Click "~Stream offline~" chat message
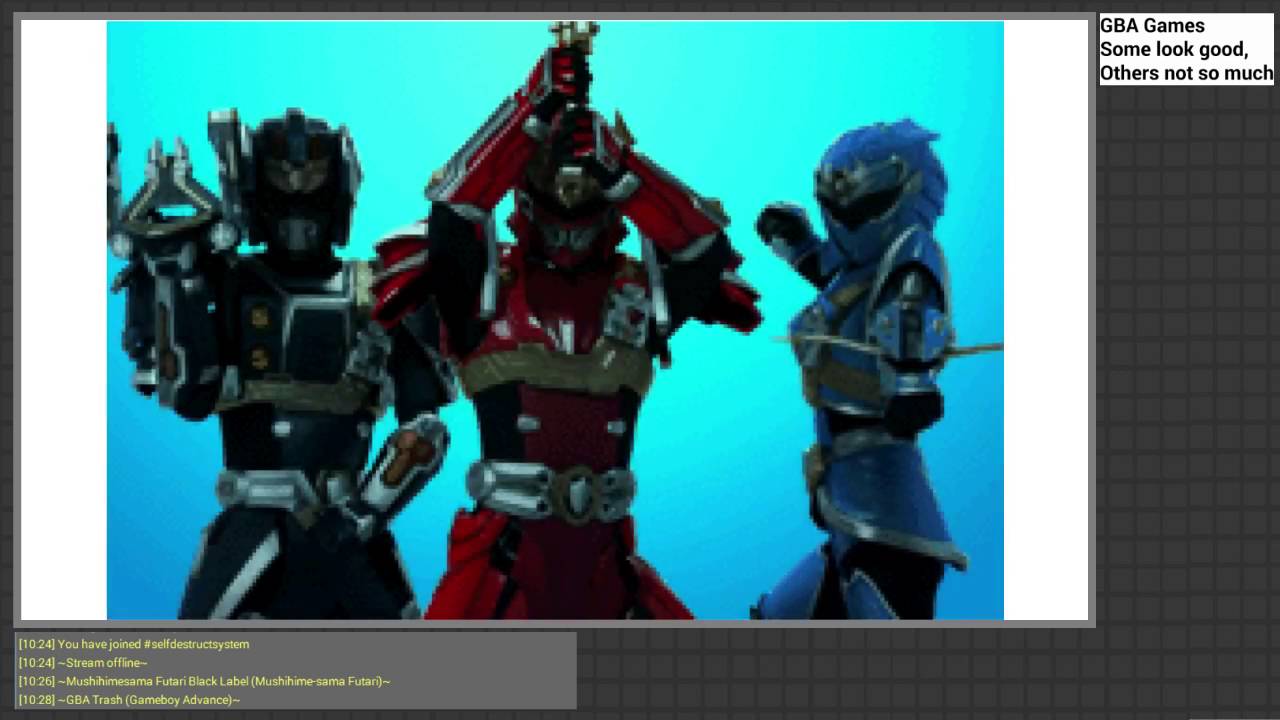The image size is (1280, 720). pyautogui.click(x=83, y=662)
